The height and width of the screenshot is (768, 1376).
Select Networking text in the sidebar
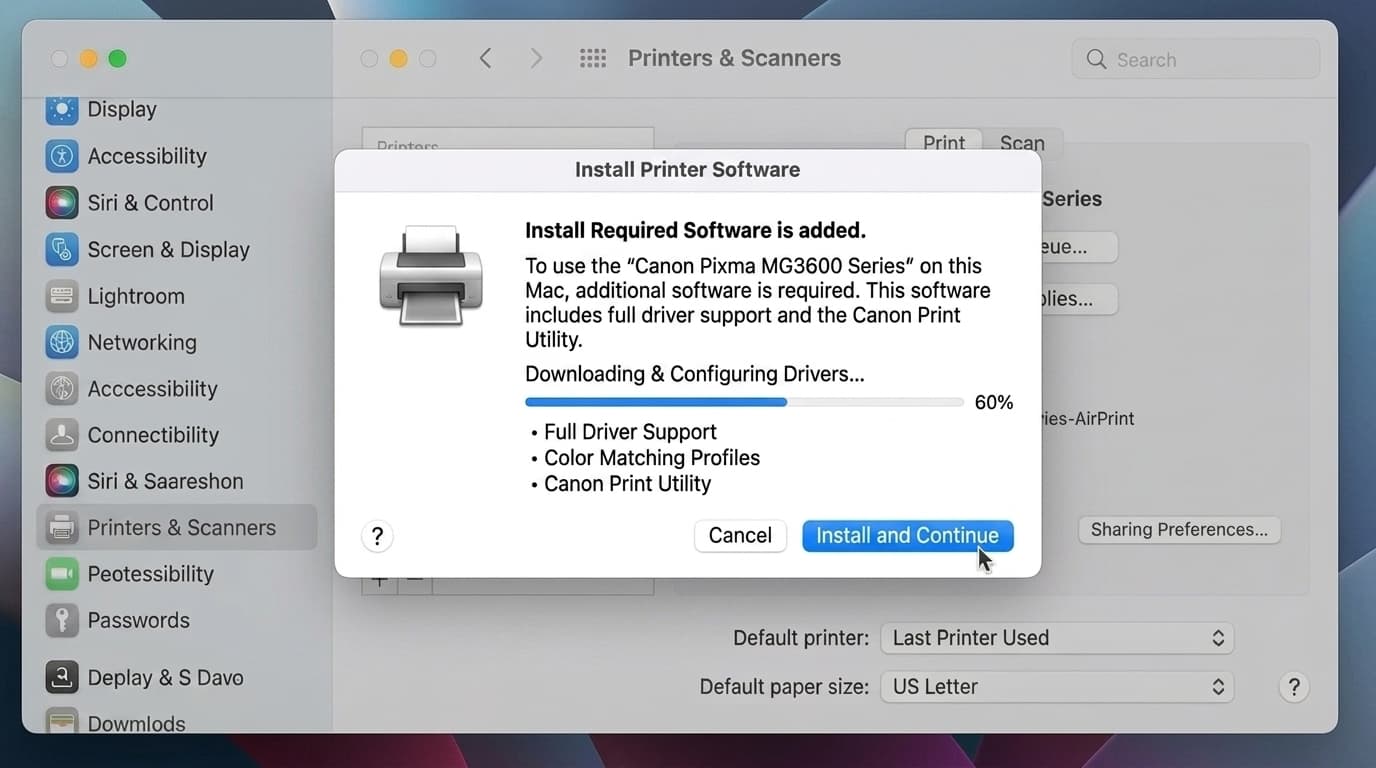click(142, 342)
